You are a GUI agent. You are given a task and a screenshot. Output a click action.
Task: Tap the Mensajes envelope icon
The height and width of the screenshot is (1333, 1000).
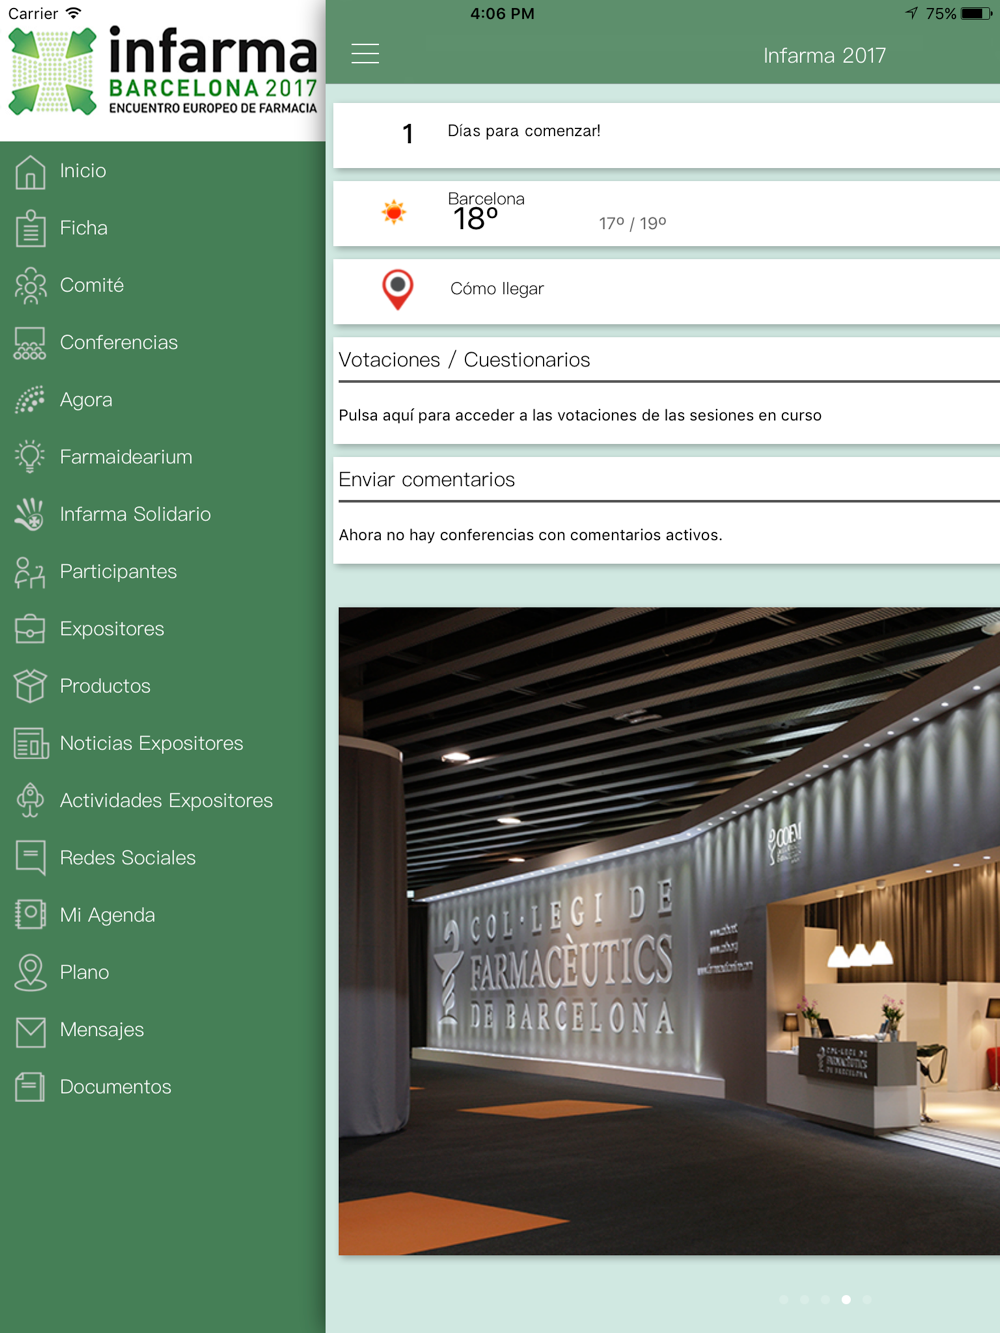click(x=30, y=1030)
